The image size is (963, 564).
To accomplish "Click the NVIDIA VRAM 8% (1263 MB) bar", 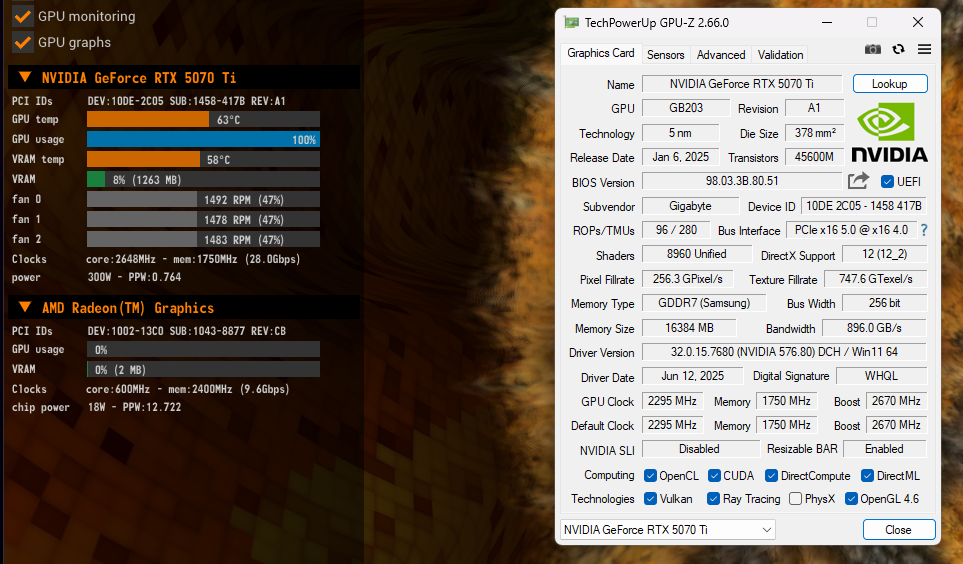I will click(203, 179).
